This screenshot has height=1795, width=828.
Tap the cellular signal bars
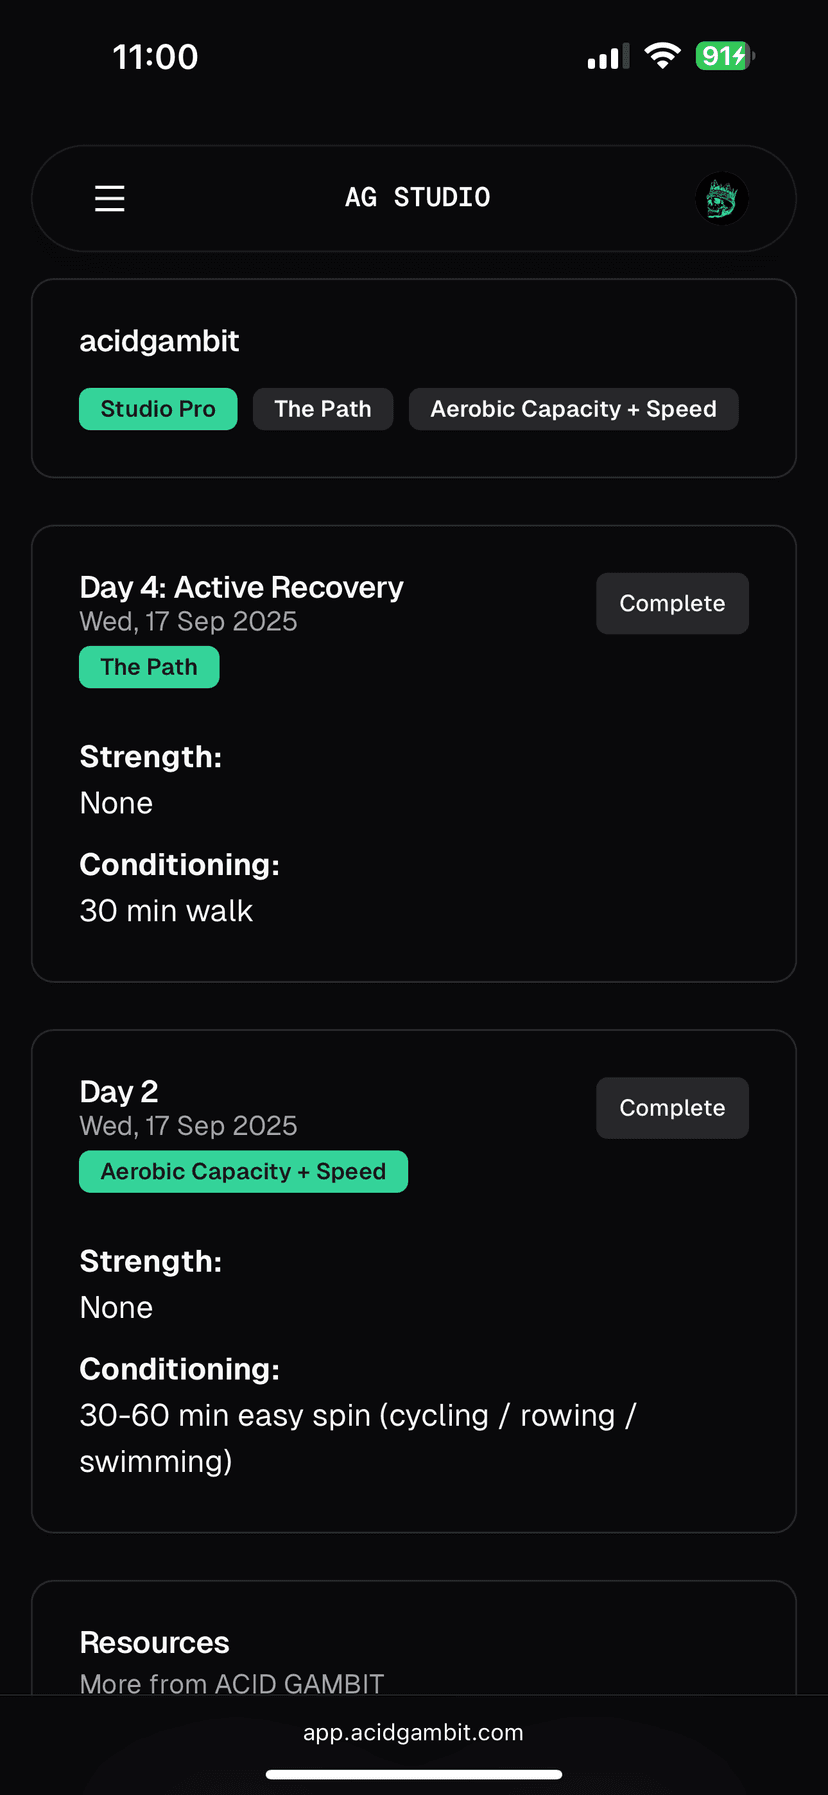point(608,57)
